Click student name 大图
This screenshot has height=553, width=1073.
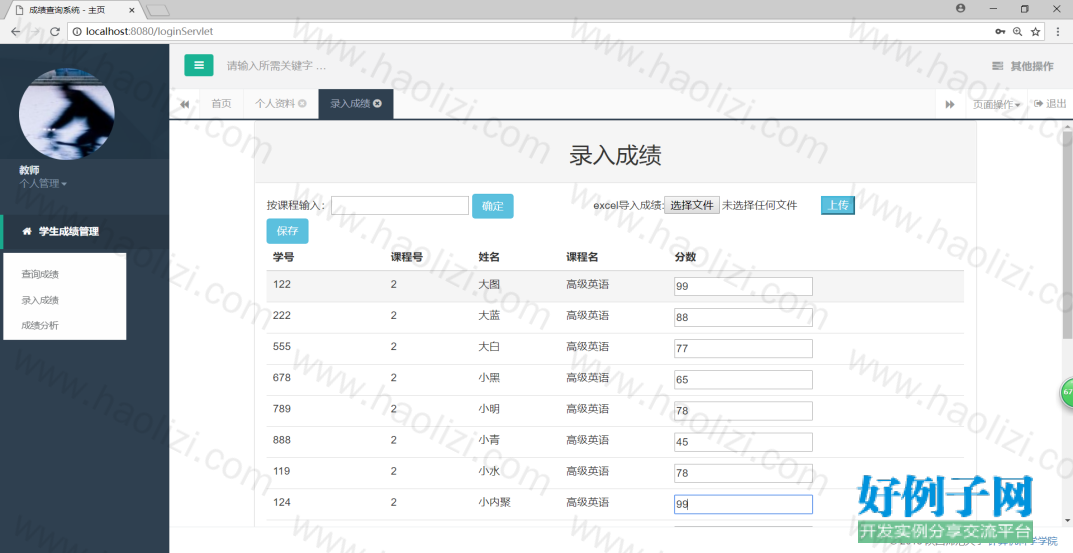(x=489, y=284)
